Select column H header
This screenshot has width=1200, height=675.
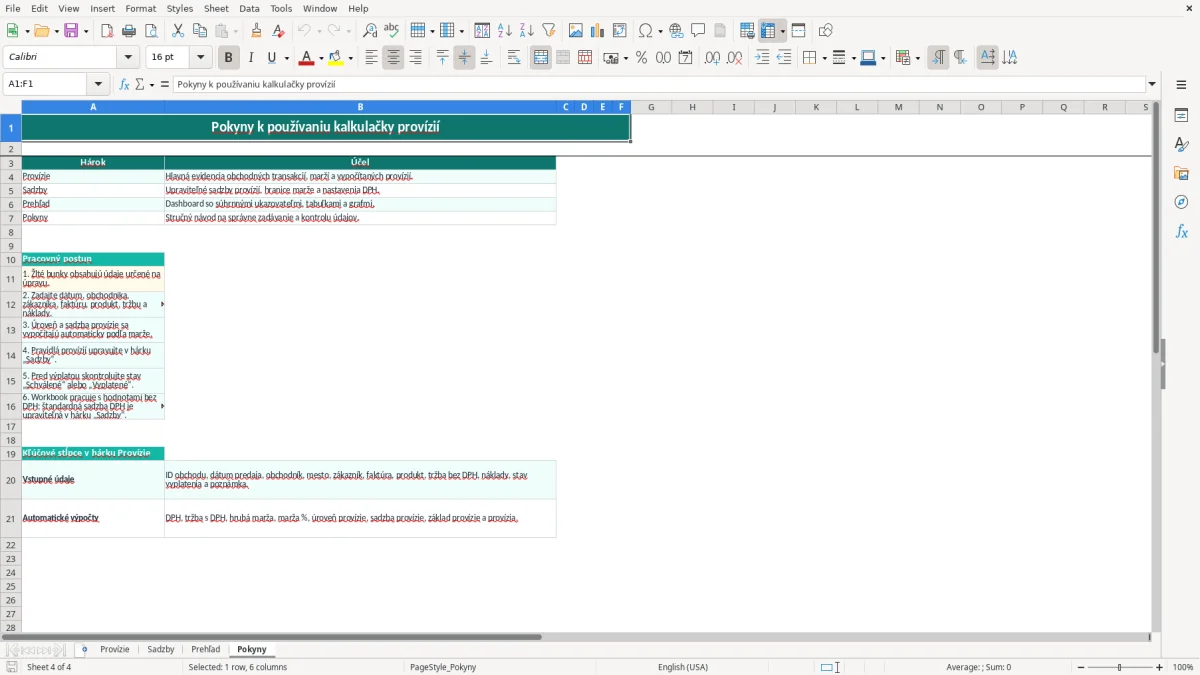click(x=692, y=107)
